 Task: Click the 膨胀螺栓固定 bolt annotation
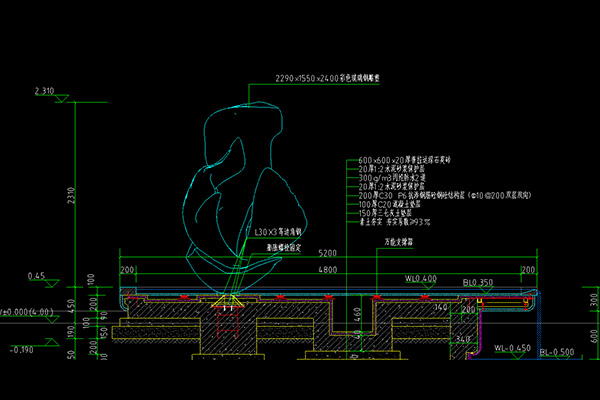click(284, 248)
